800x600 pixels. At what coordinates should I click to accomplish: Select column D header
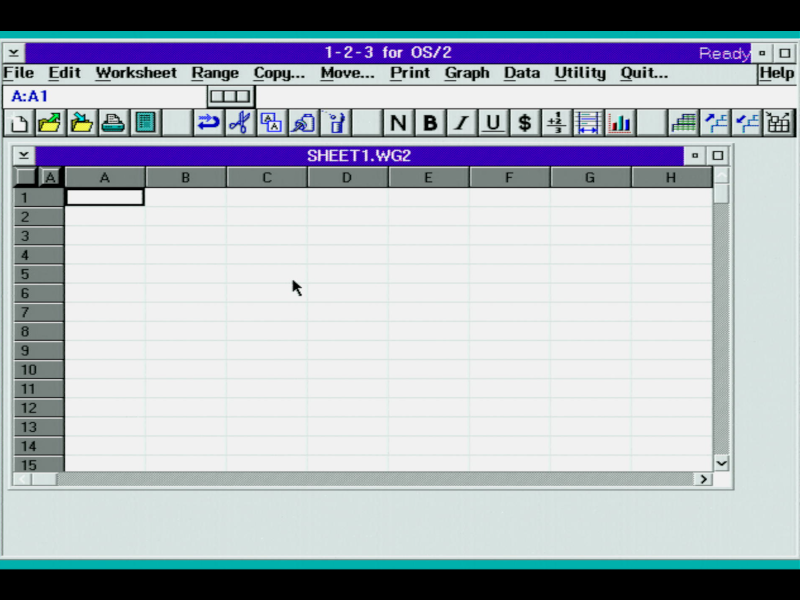pyautogui.click(x=347, y=178)
